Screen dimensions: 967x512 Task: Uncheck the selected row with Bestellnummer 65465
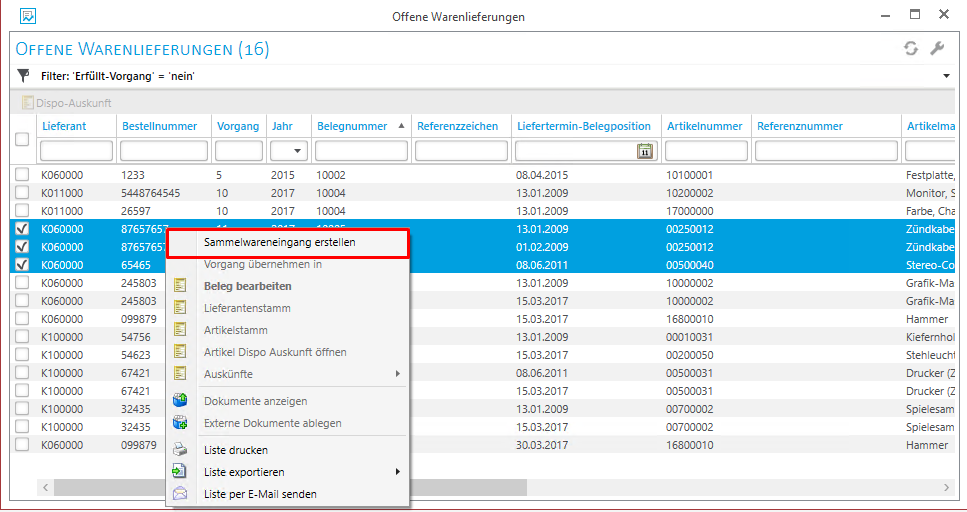(22, 265)
